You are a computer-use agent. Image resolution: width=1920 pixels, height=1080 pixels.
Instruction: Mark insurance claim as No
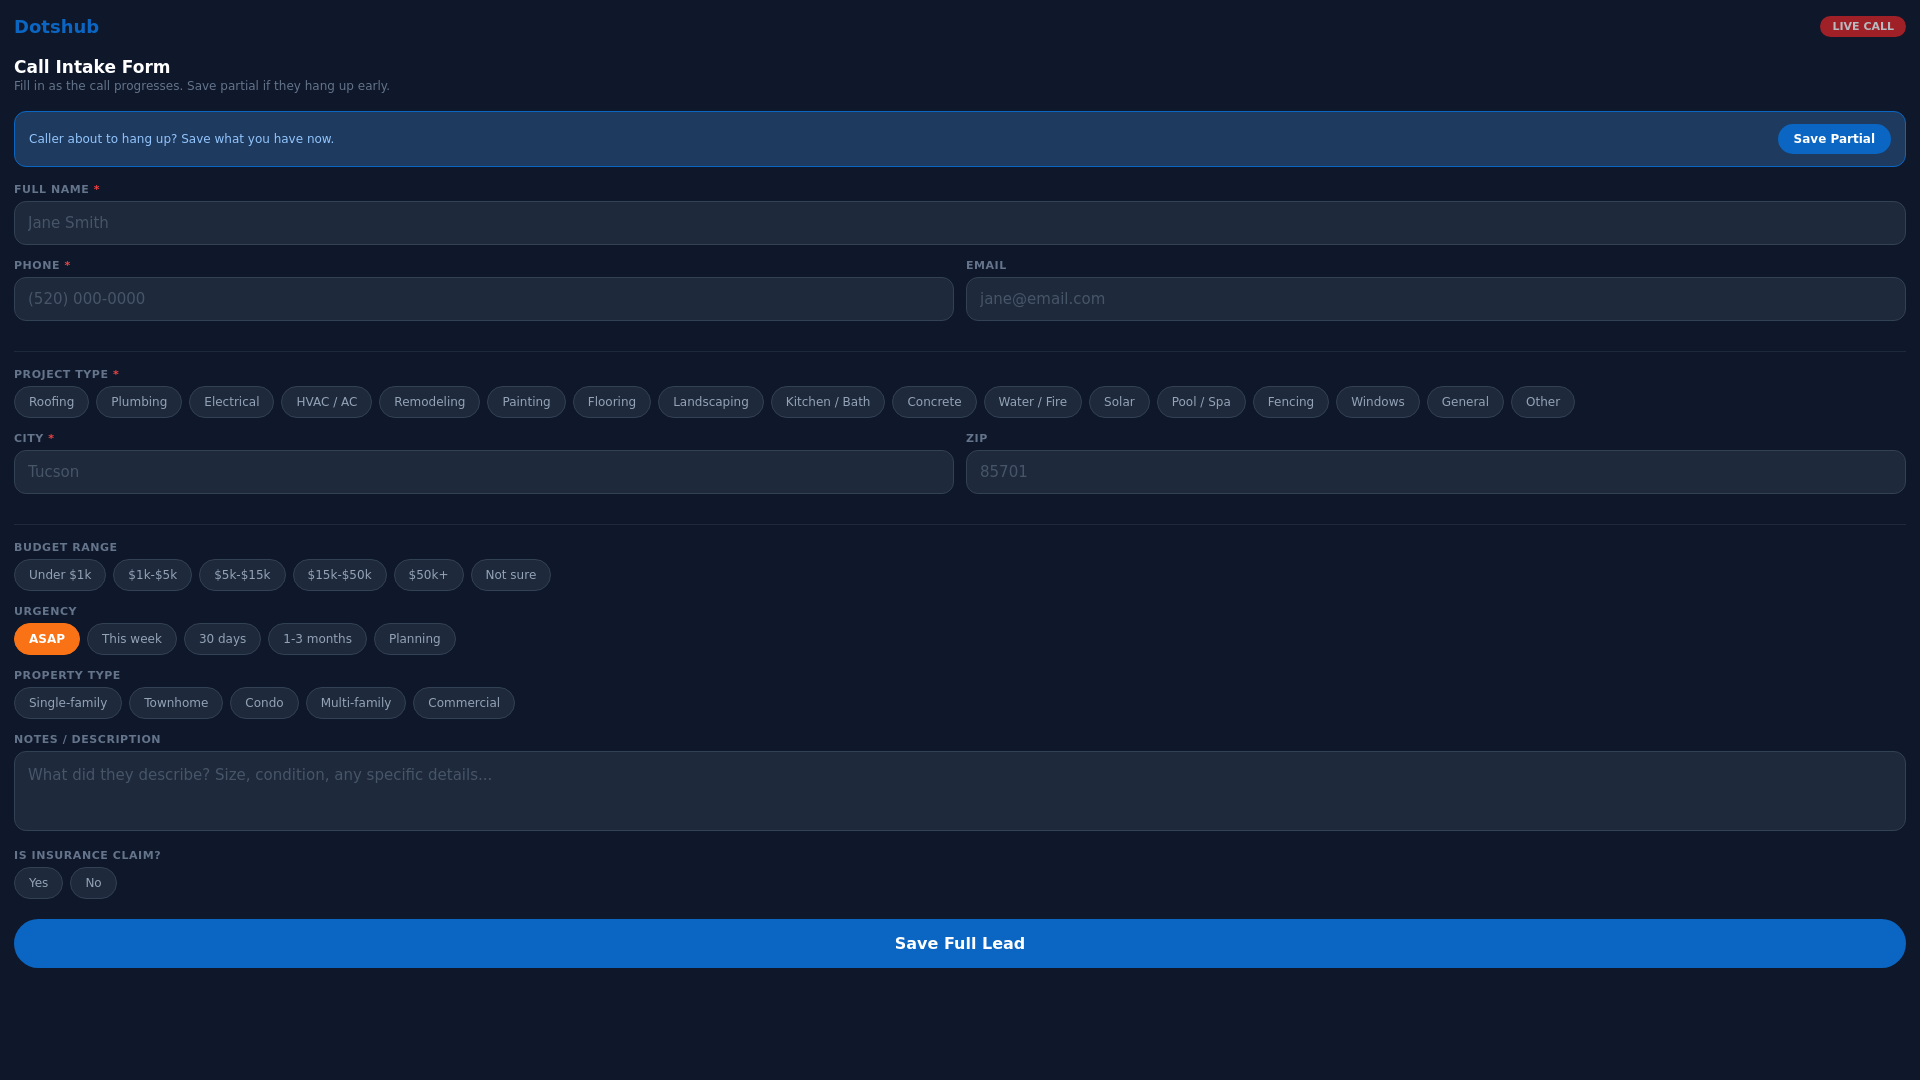[x=93, y=883]
